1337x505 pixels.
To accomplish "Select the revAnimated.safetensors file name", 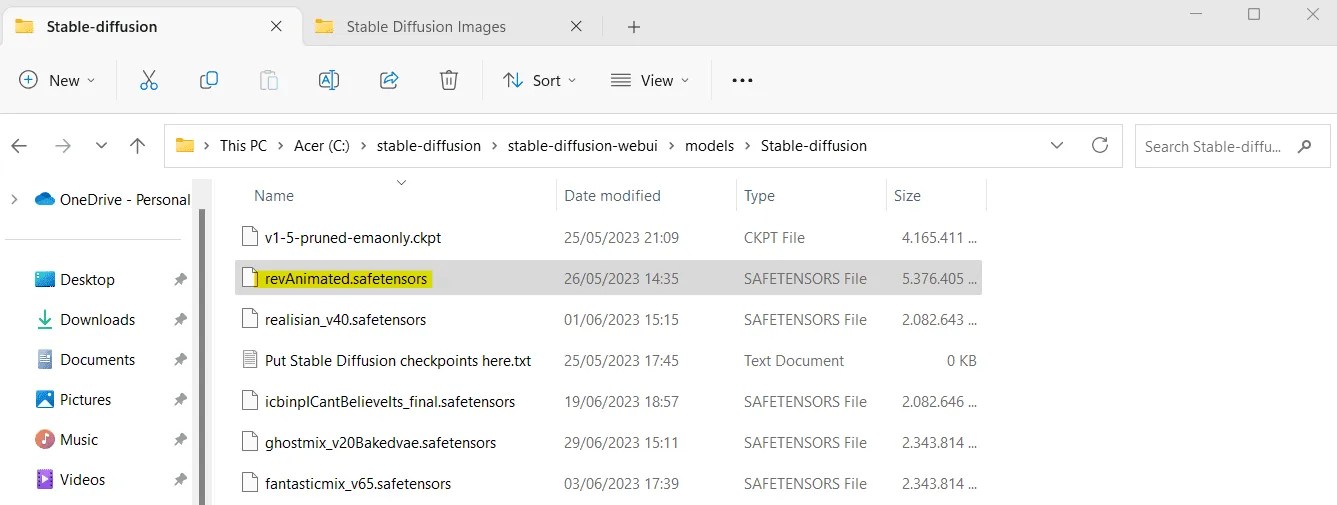I will pyautogui.click(x=346, y=279).
